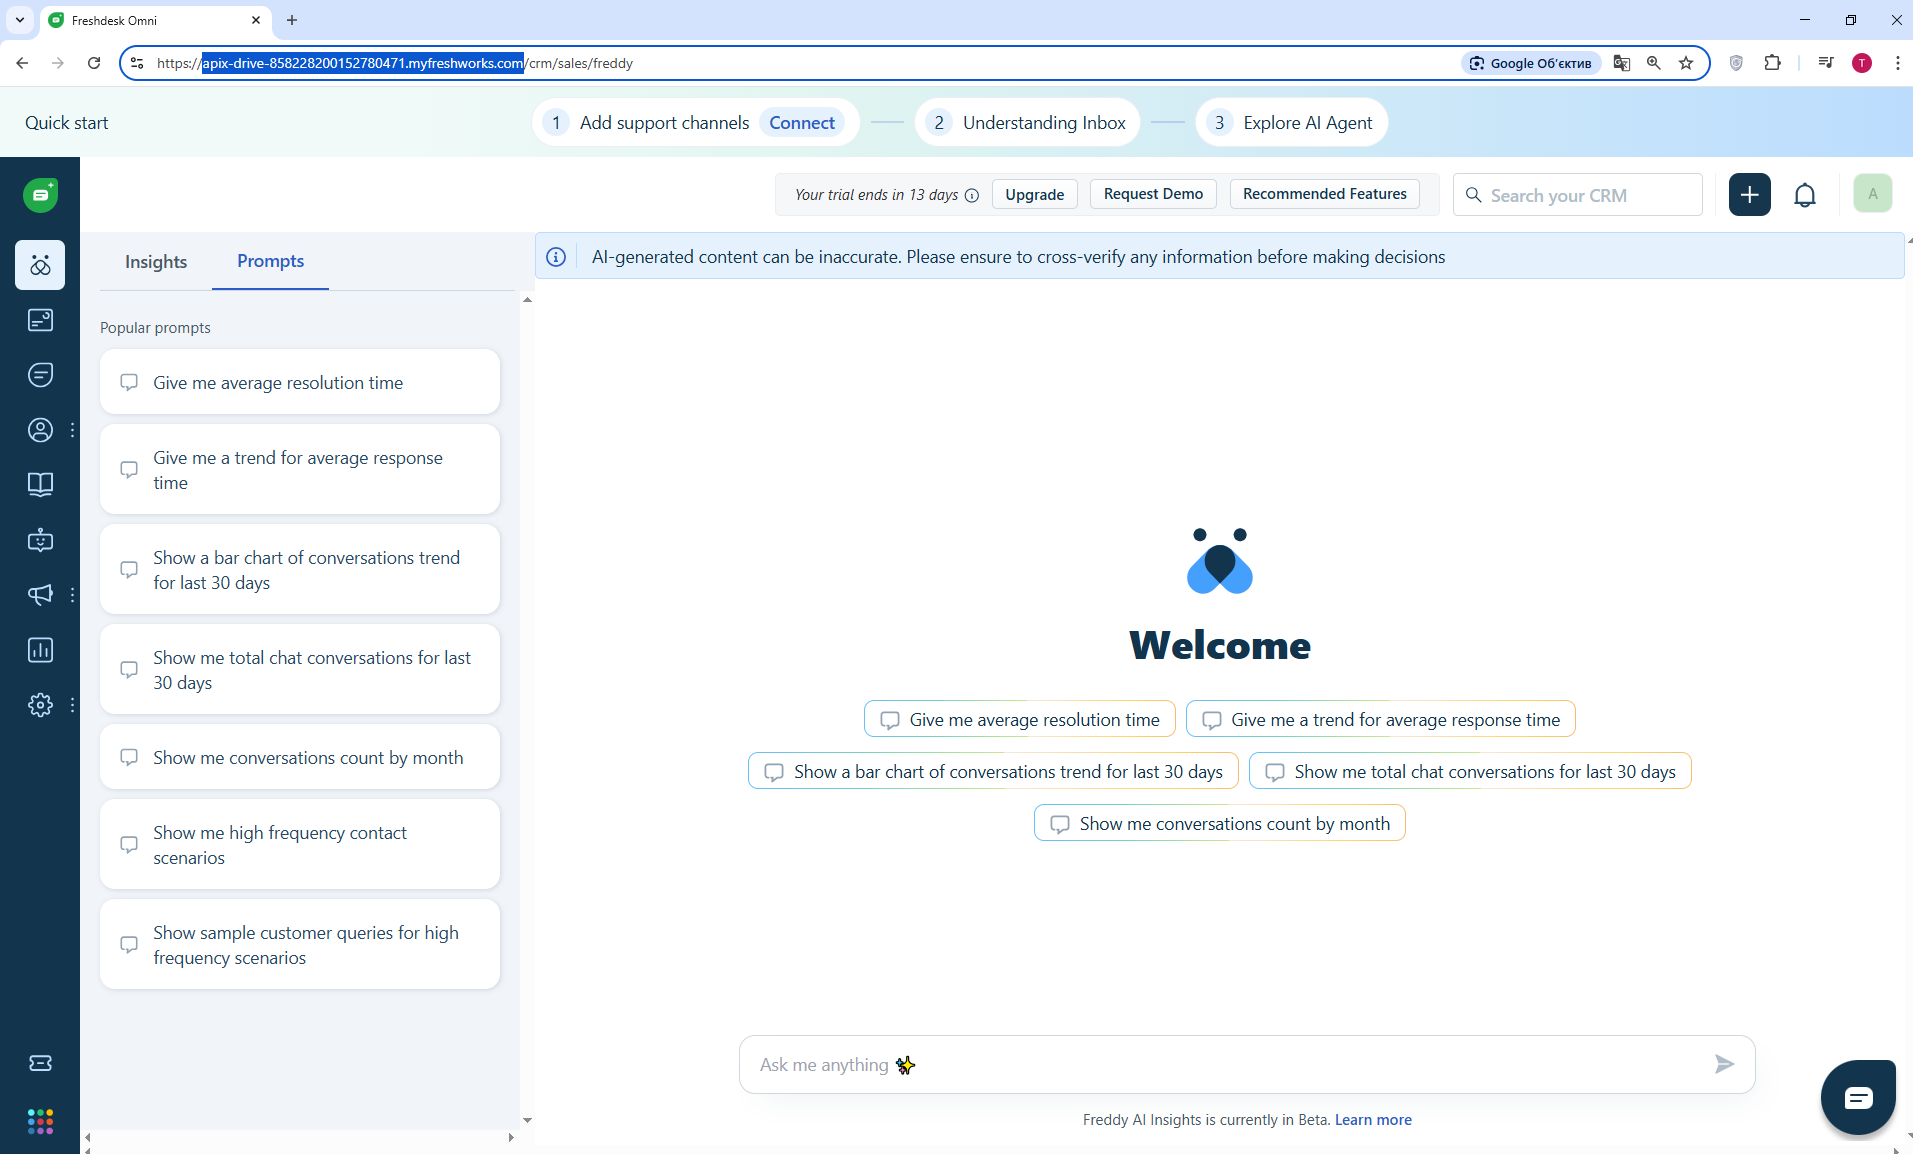Choose sidebar prompt 'Show me high frequency contact scenarios'
Image resolution: width=1913 pixels, height=1154 pixels.
(x=300, y=845)
